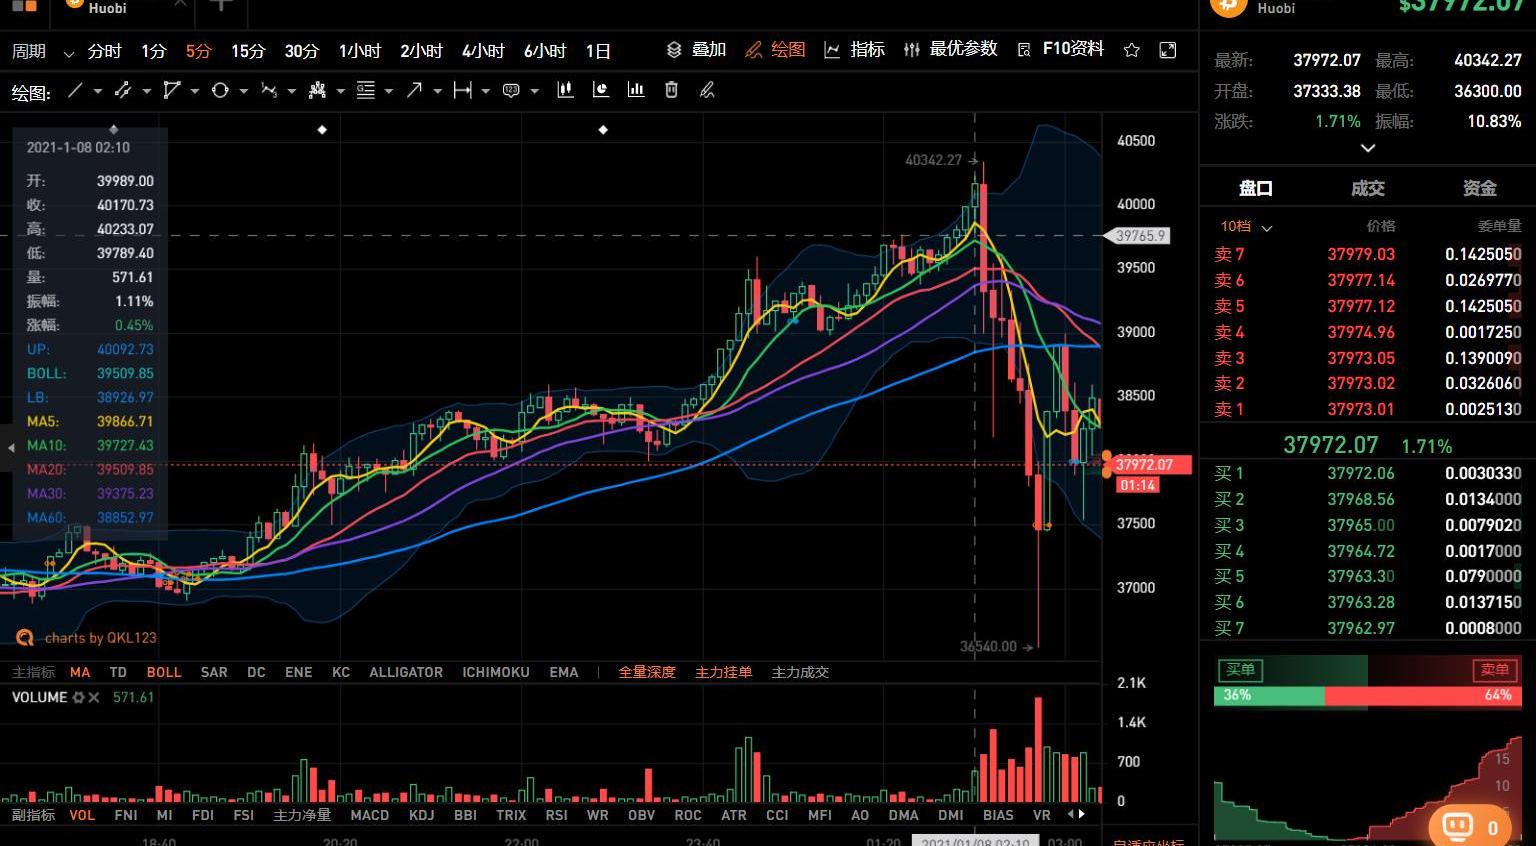Enable the MACD sub-indicator
1536x846 pixels.
pyautogui.click(x=369, y=815)
